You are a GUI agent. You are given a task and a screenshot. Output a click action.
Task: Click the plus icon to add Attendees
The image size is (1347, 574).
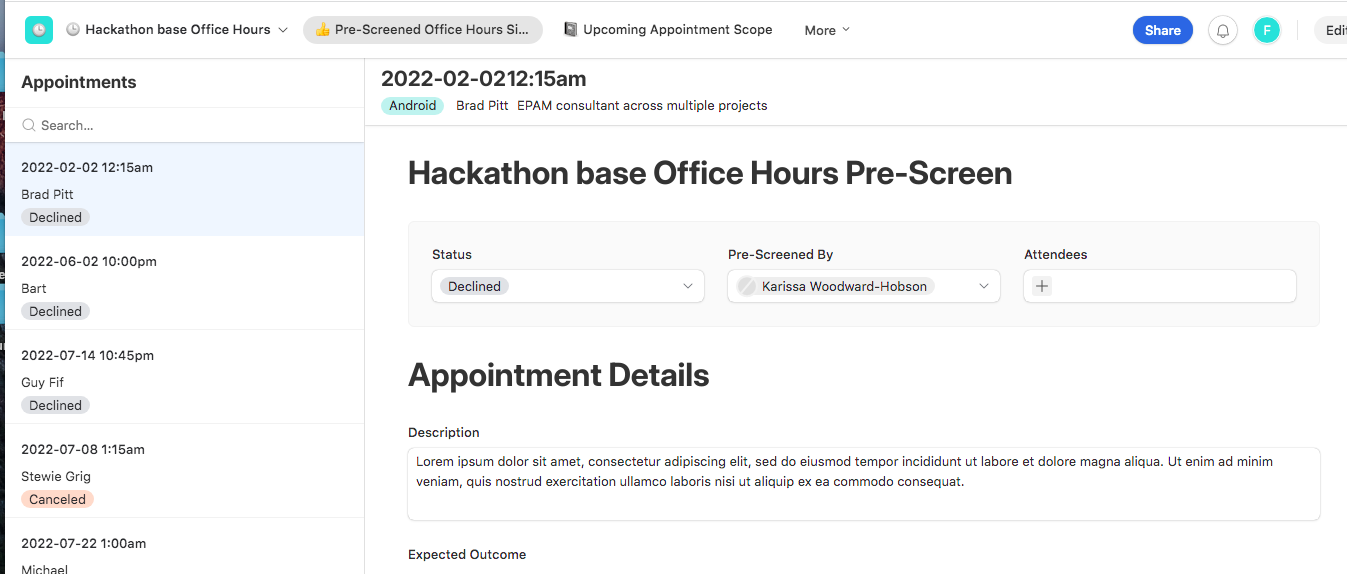pyautogui.click(x=1041, y=286)
